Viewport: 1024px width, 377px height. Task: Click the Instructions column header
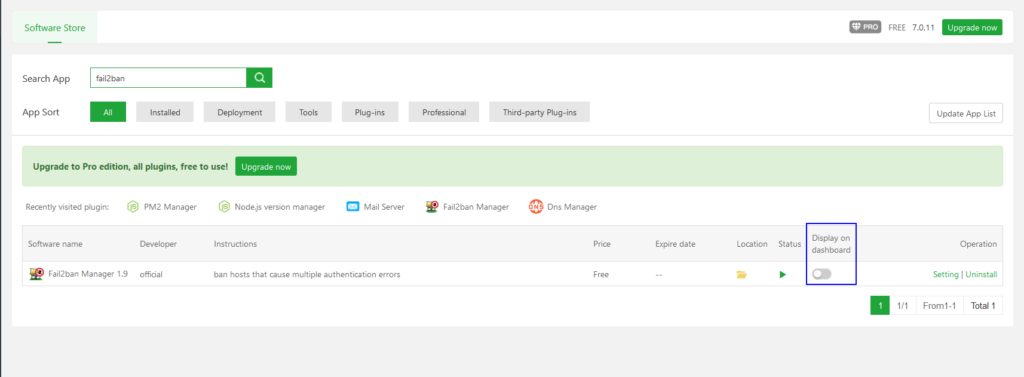pos(235,244)
